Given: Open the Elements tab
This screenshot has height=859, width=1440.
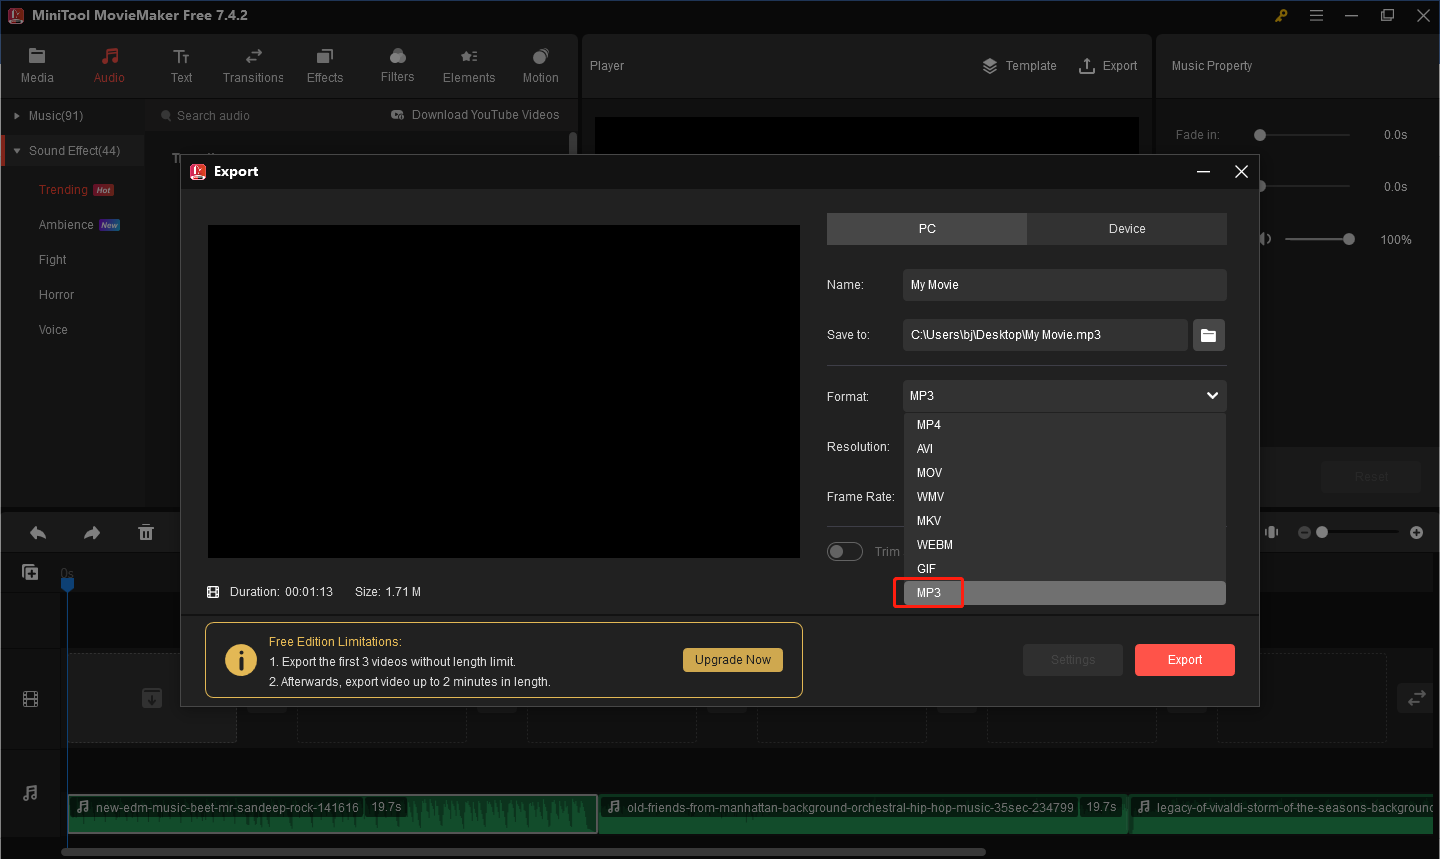Looking at the screenshot, I should coord(469,66).
